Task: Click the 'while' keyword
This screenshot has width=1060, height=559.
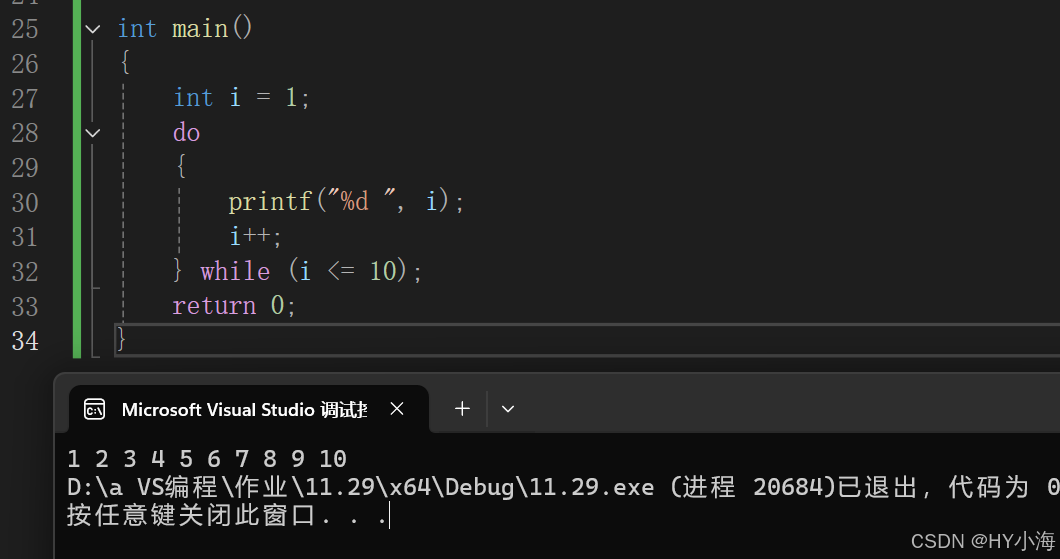Action: 235,272
